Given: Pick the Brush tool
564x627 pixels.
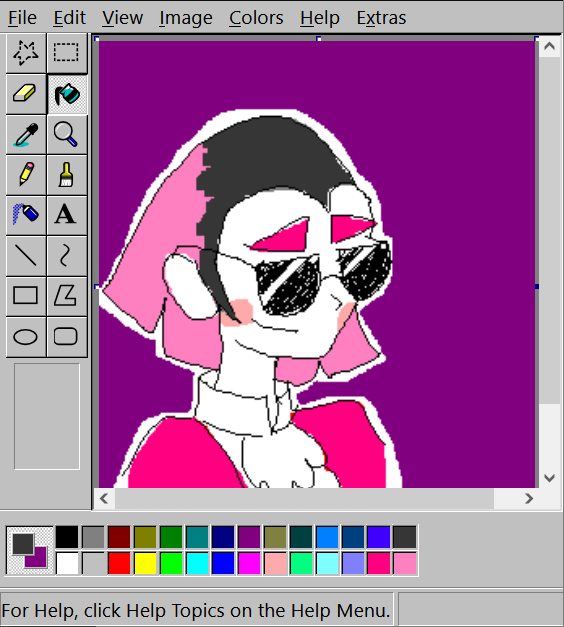Looking at the screenshot, I should coord(66,175).
